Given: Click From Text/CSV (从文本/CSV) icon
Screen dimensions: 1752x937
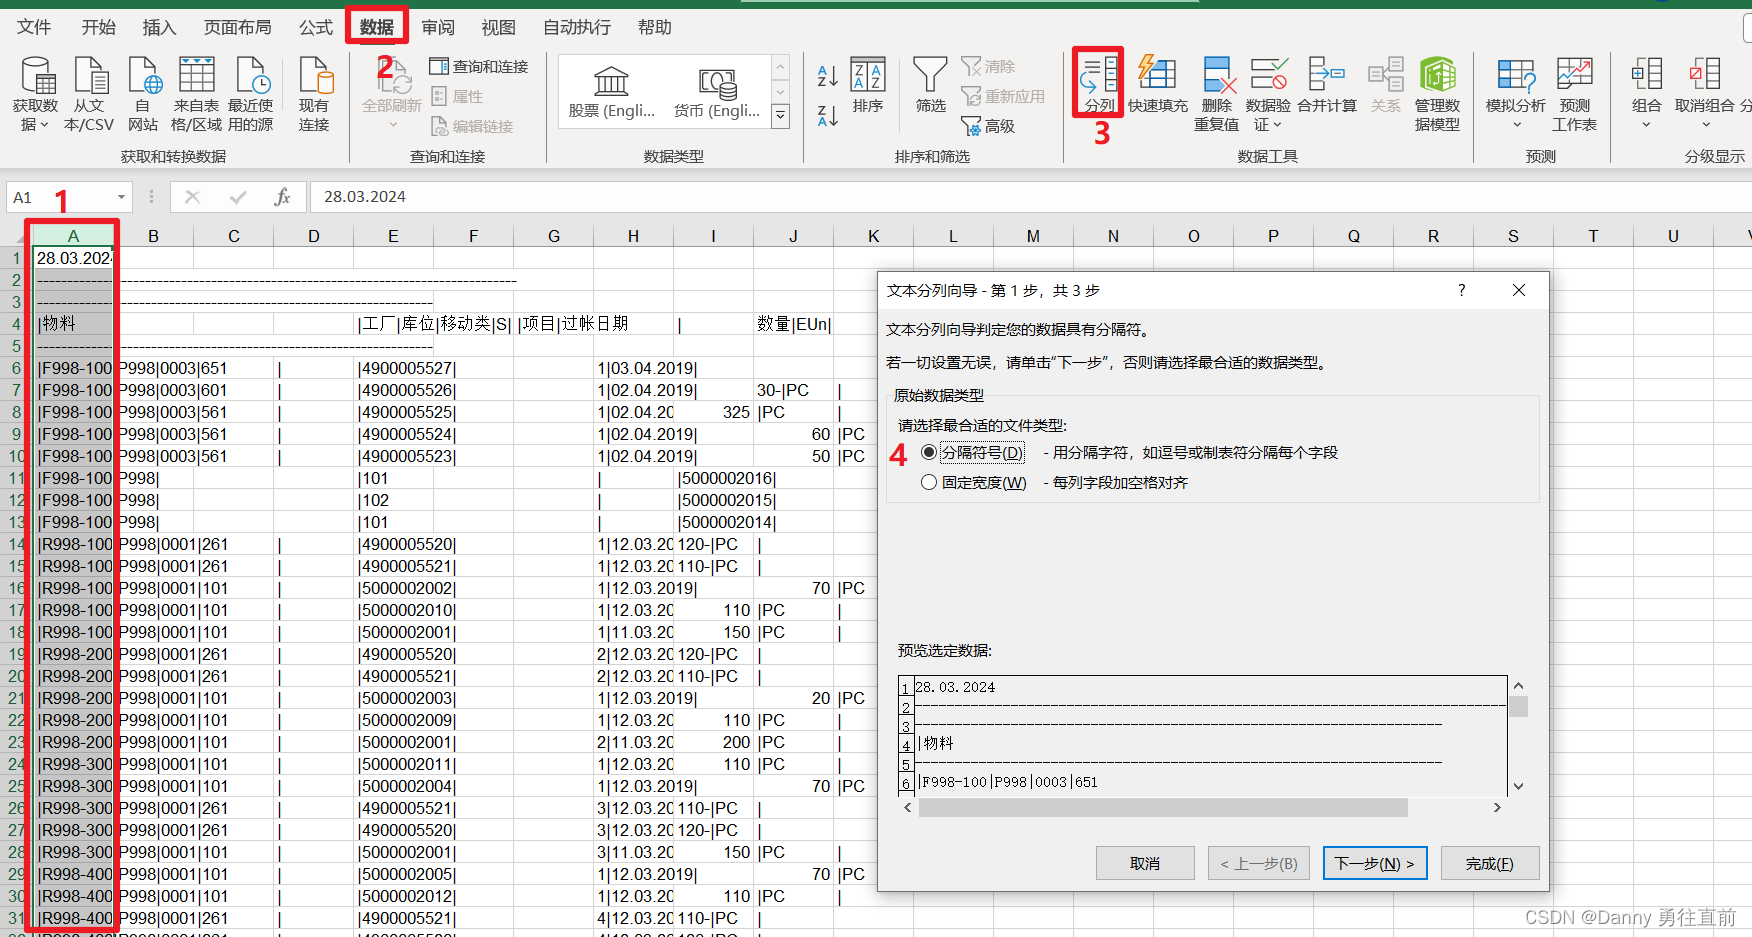Looking at the screenshot, I should pyautogui.click(x=90, y=76).
